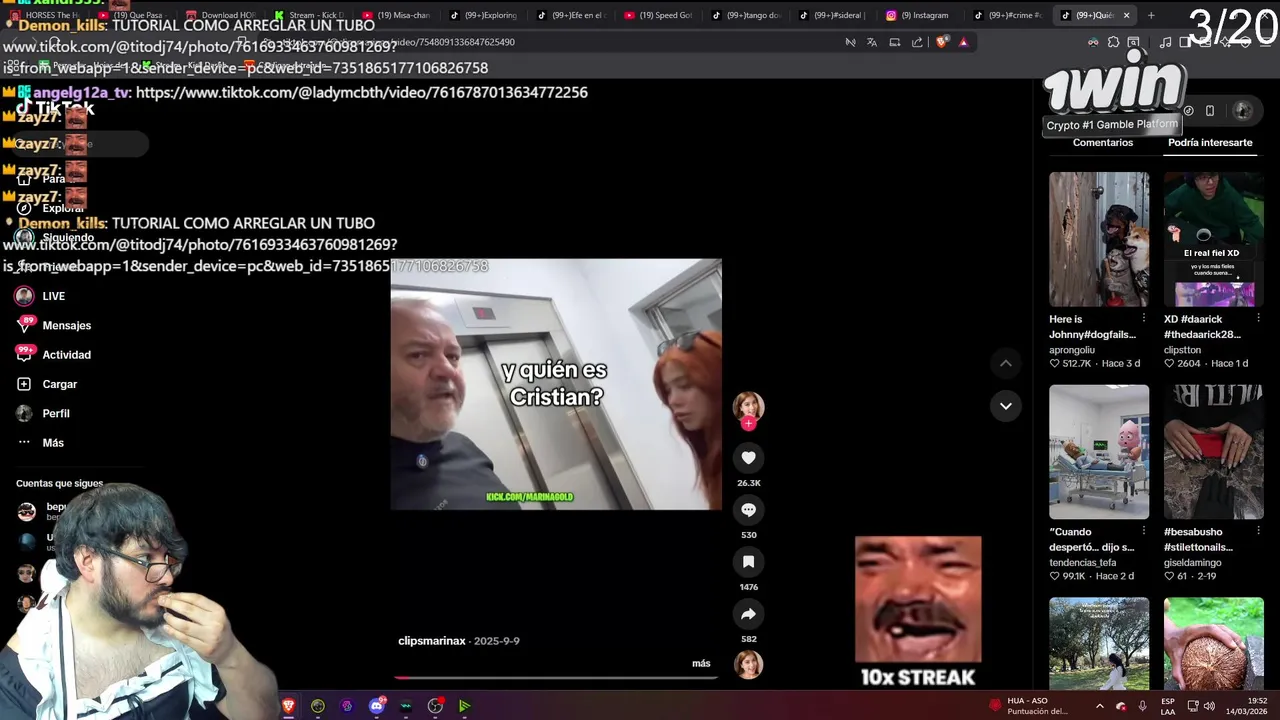1280x720 pixels.
Task: Click the clipstton author name
Action: (x=1182, y=350)
